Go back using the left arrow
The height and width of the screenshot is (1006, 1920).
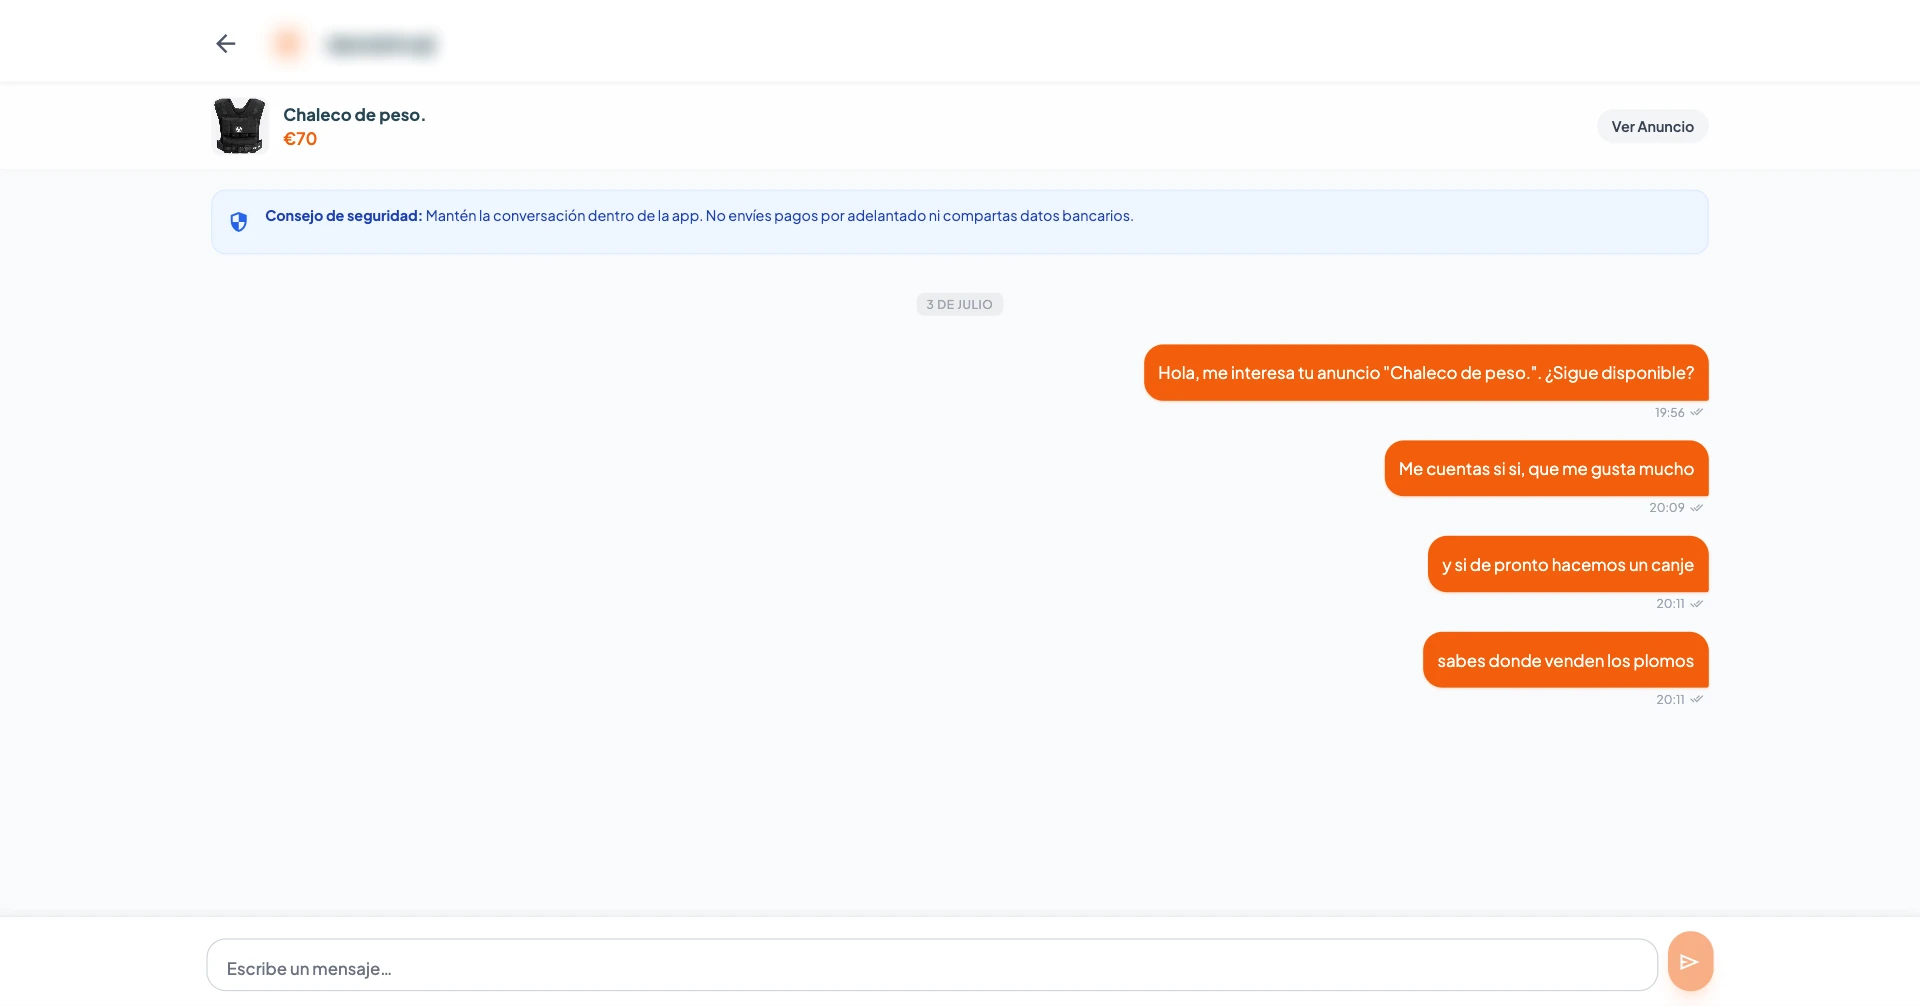pos(226,43)
